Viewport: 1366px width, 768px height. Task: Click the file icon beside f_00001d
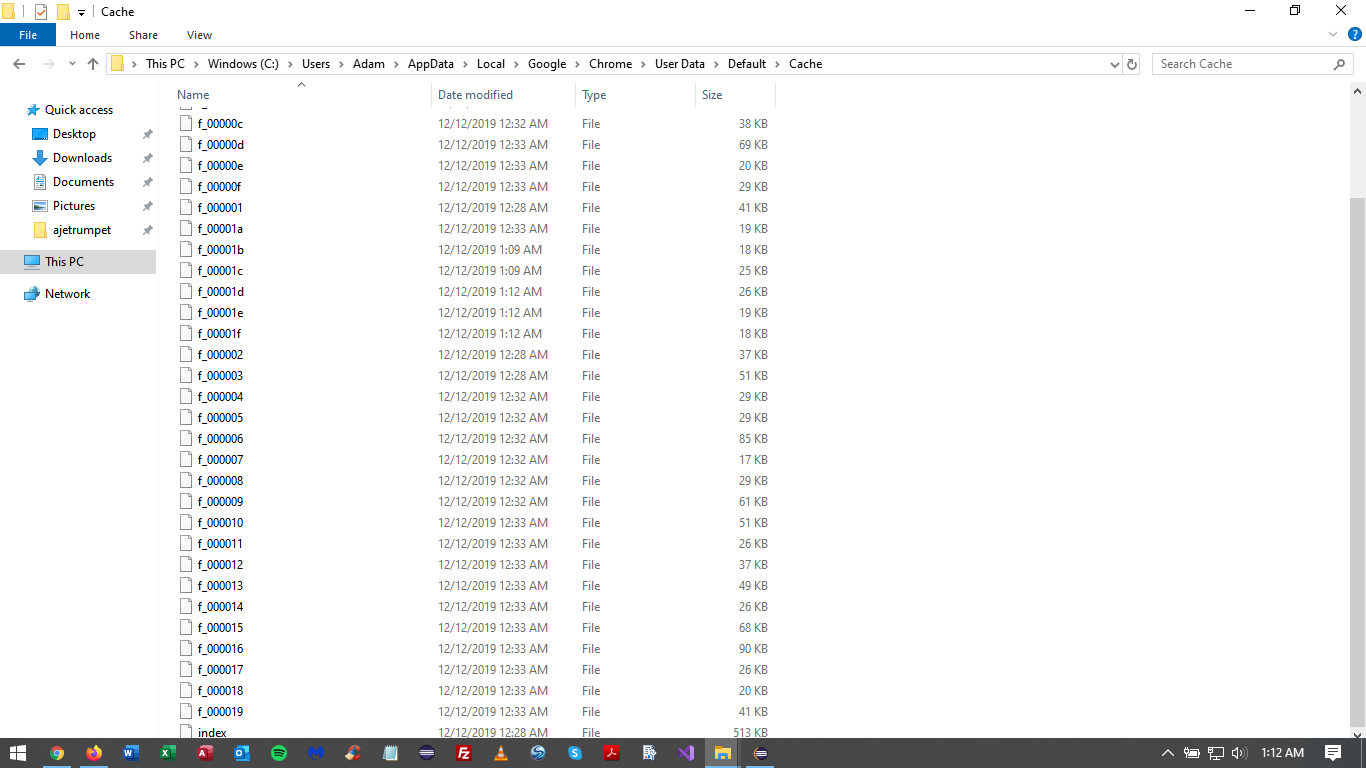tap(186, 292)
